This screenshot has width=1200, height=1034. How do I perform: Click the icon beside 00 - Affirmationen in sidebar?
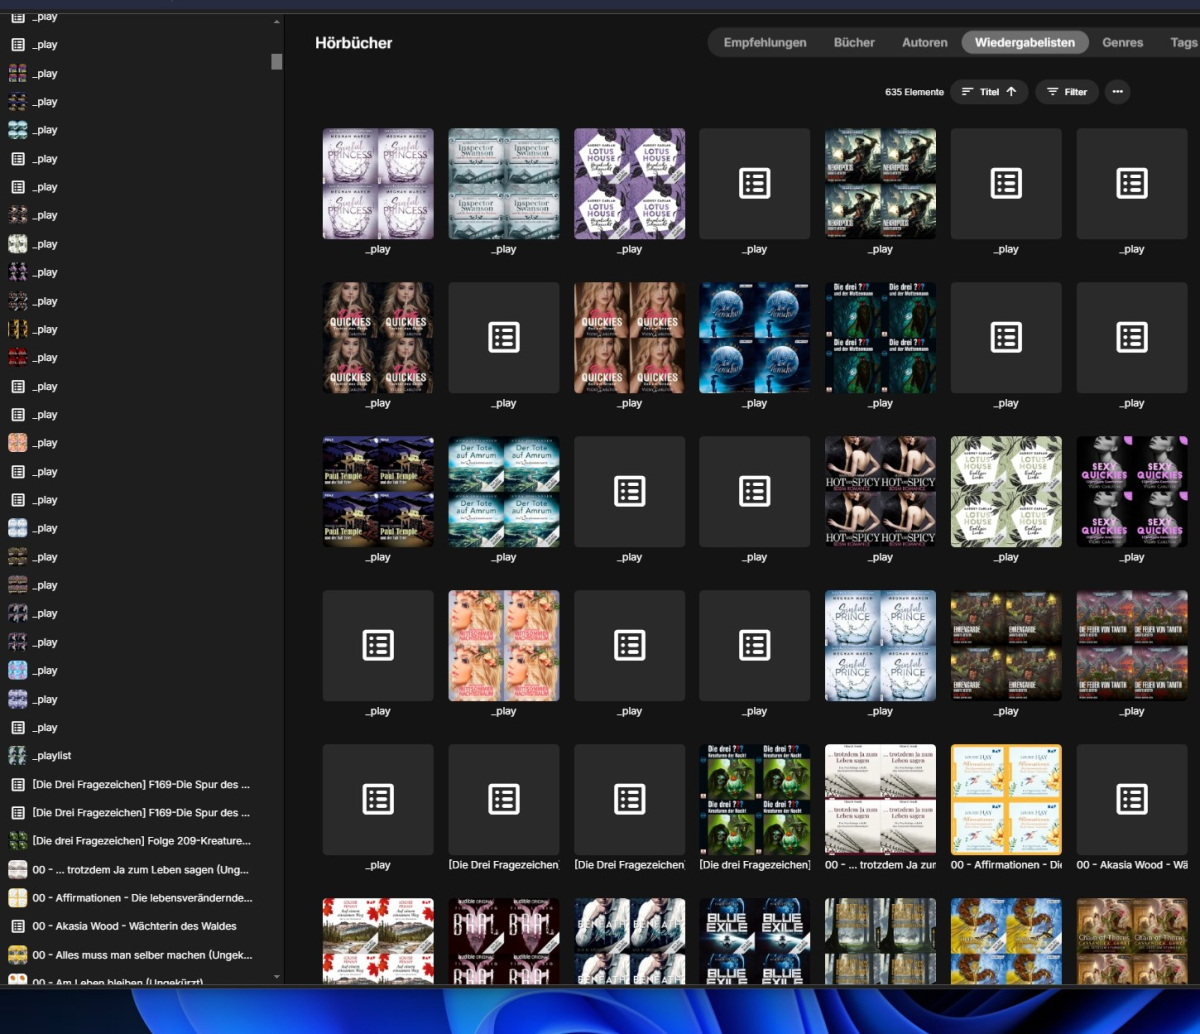coord(17,898)
